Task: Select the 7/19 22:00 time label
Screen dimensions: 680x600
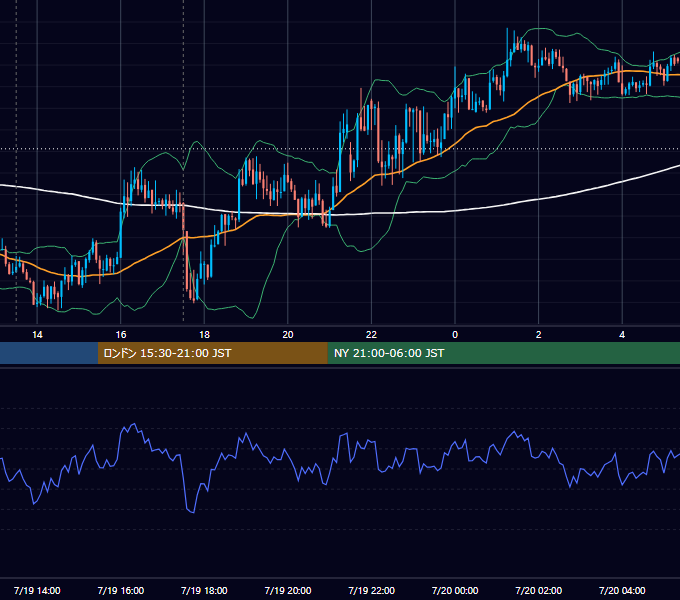Action: tap(371, 590)
